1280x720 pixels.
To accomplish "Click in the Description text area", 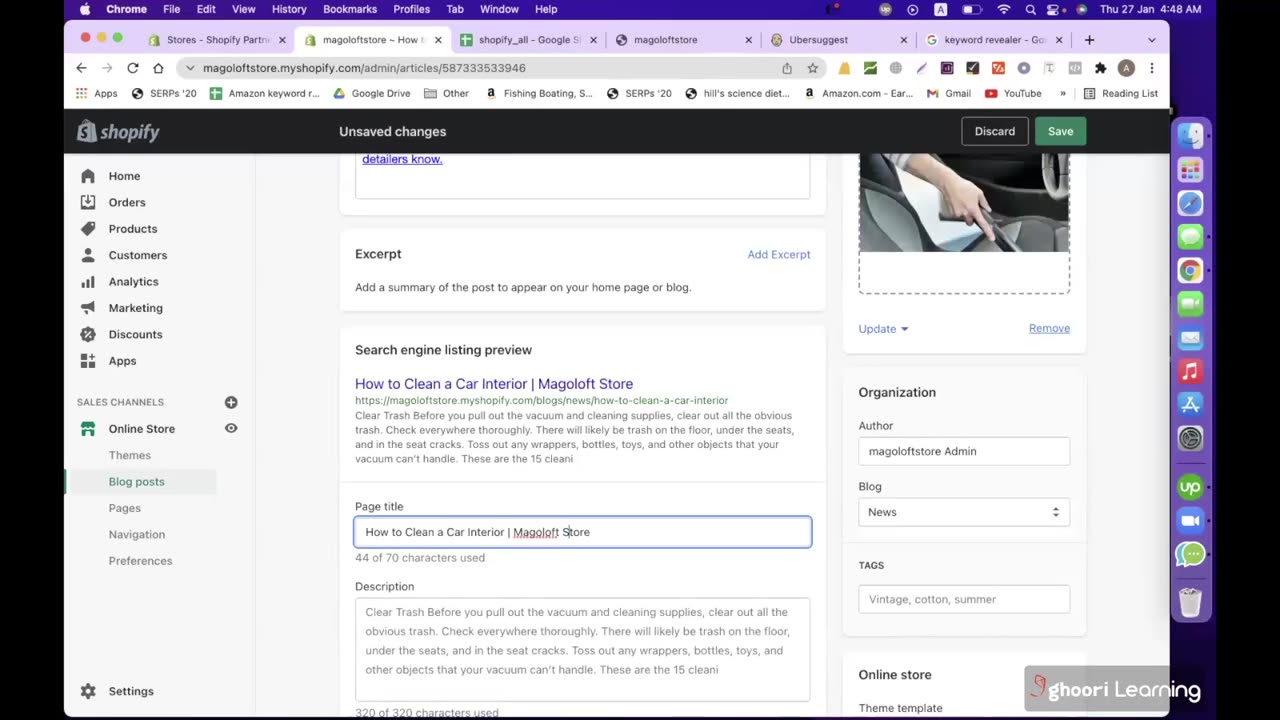I will coord(583,649).
